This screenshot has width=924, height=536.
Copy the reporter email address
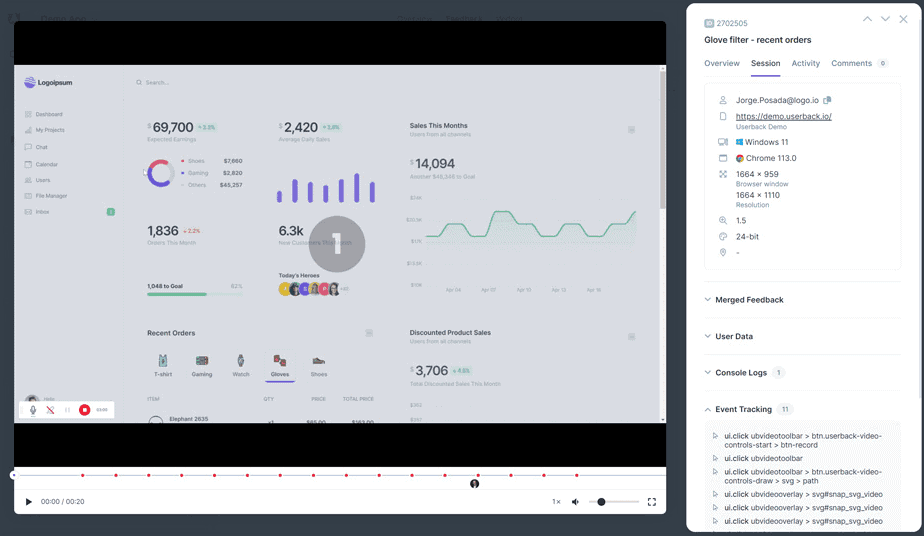tap(827, 100)
